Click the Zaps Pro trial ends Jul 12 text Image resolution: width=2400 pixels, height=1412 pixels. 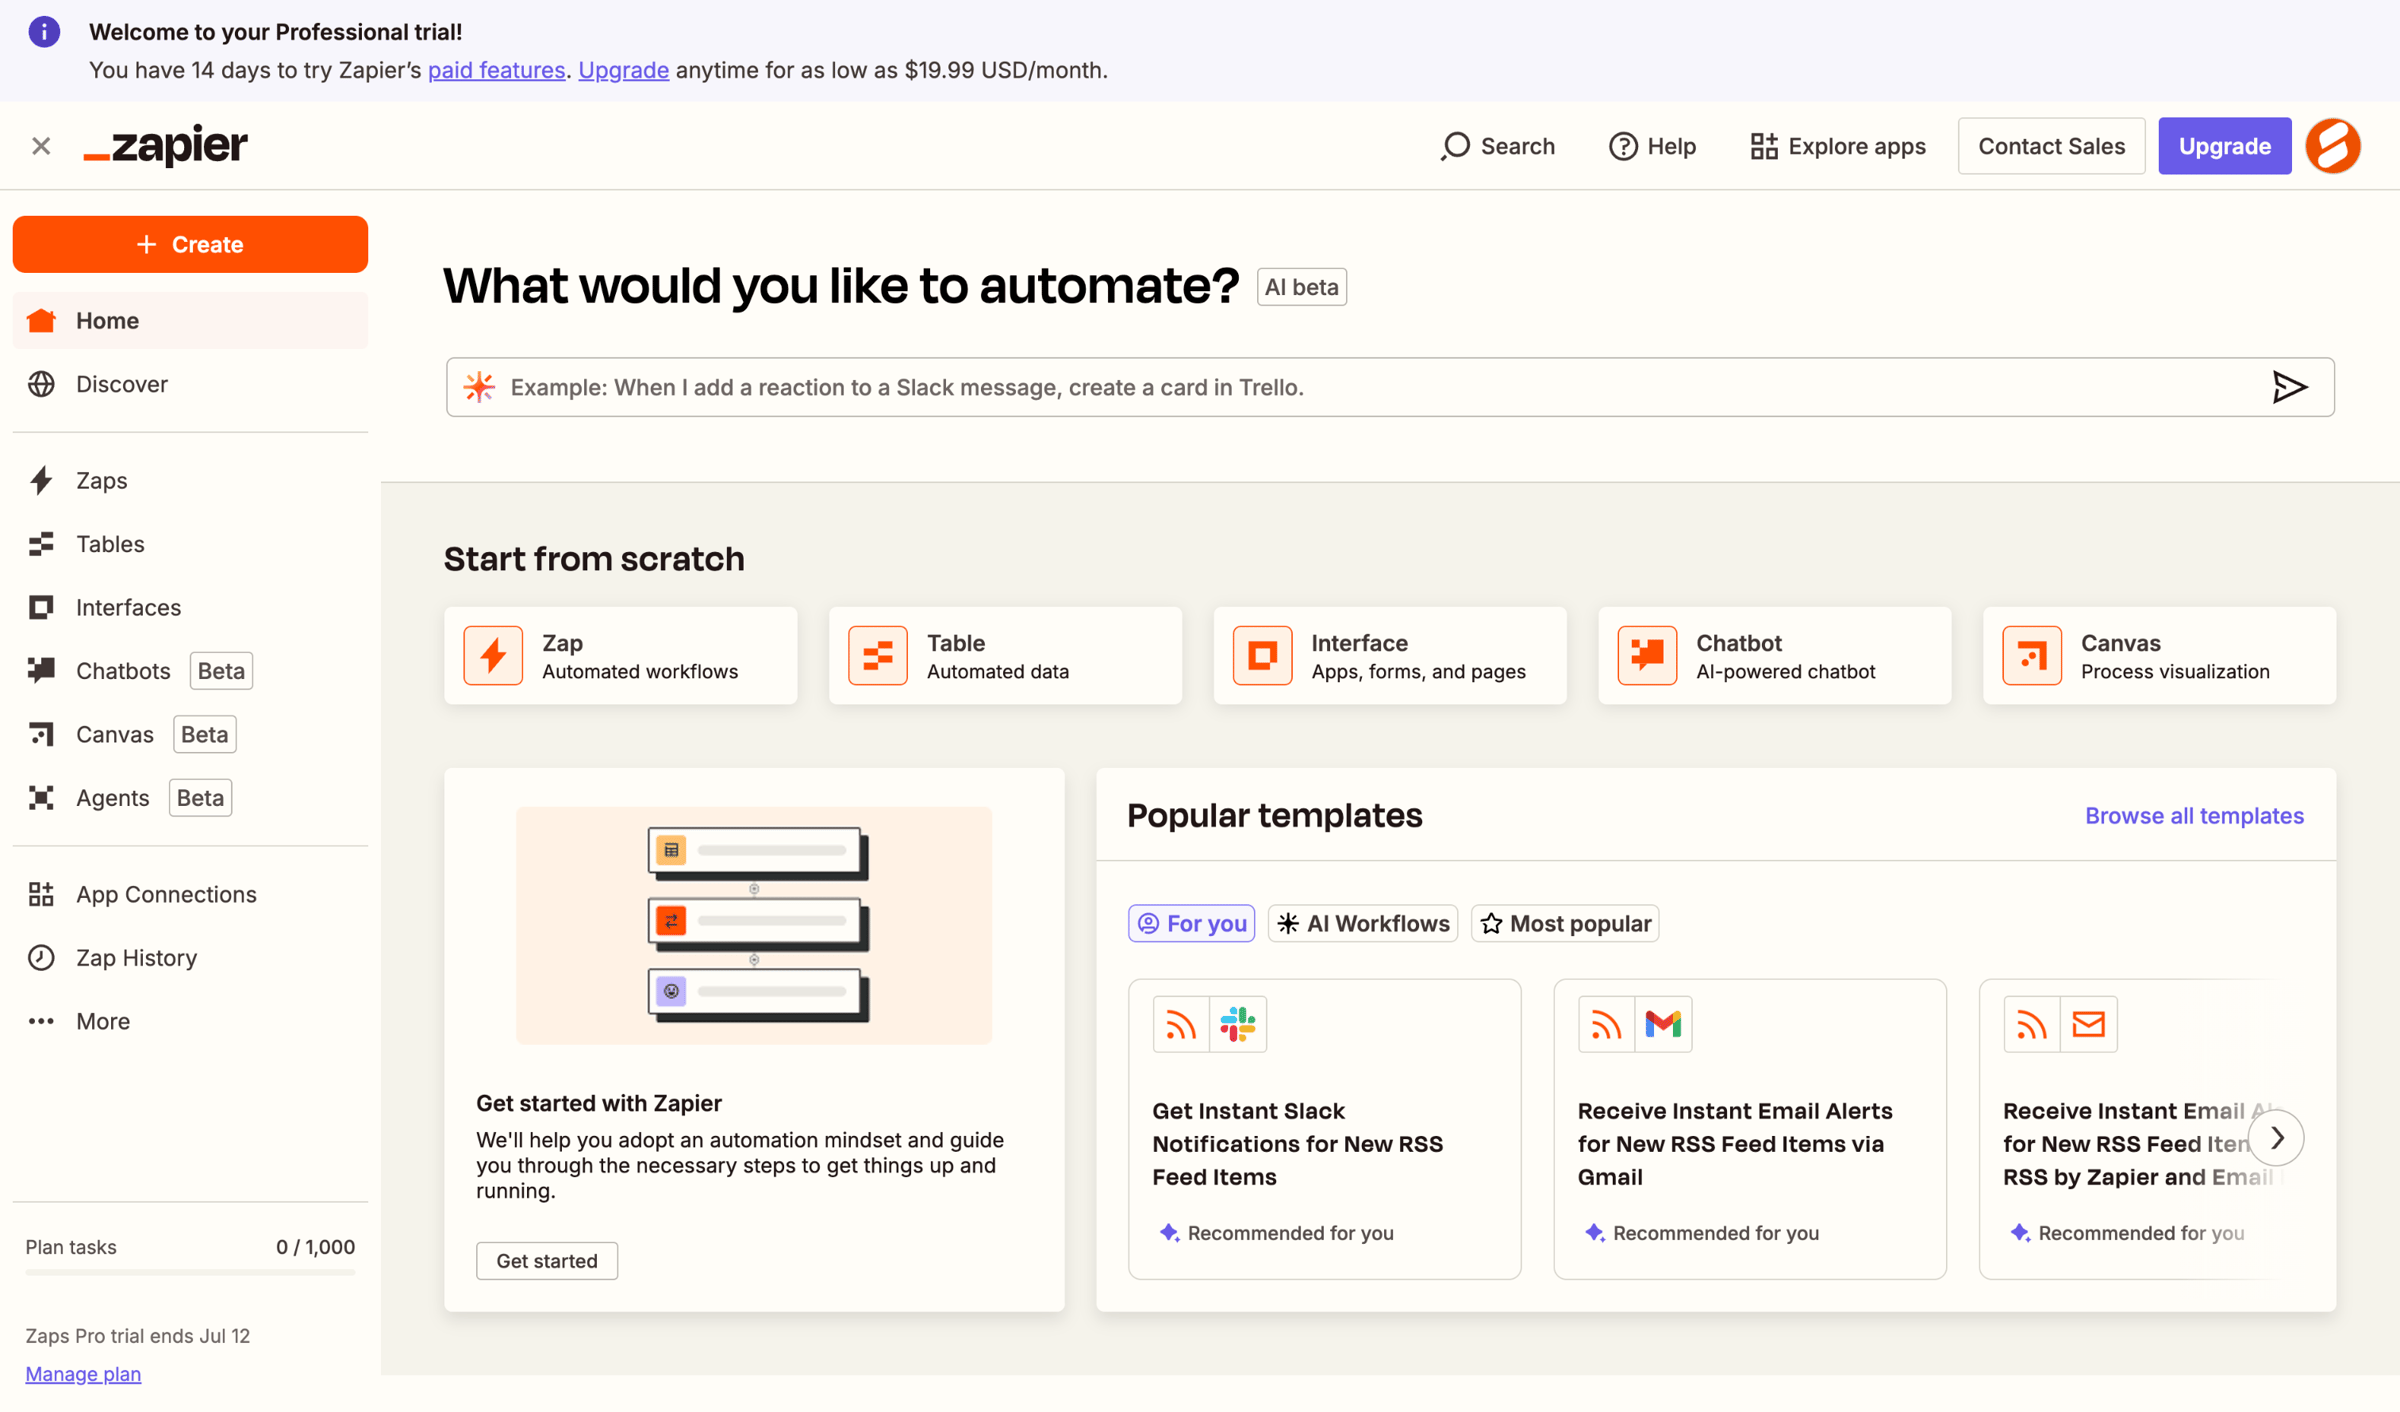[138, 1336]
